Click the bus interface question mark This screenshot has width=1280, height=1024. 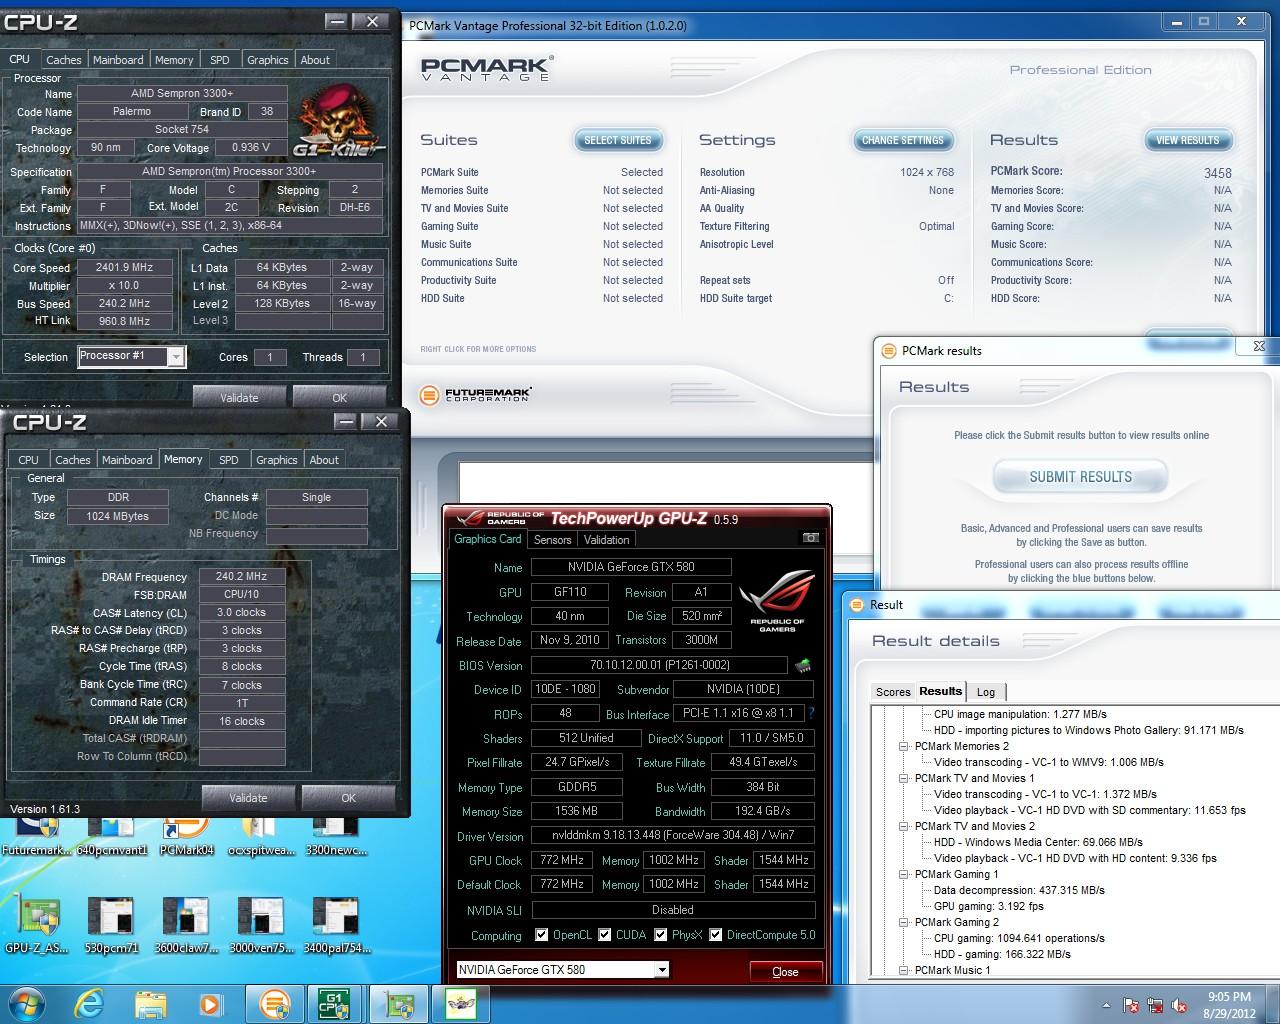811,713
